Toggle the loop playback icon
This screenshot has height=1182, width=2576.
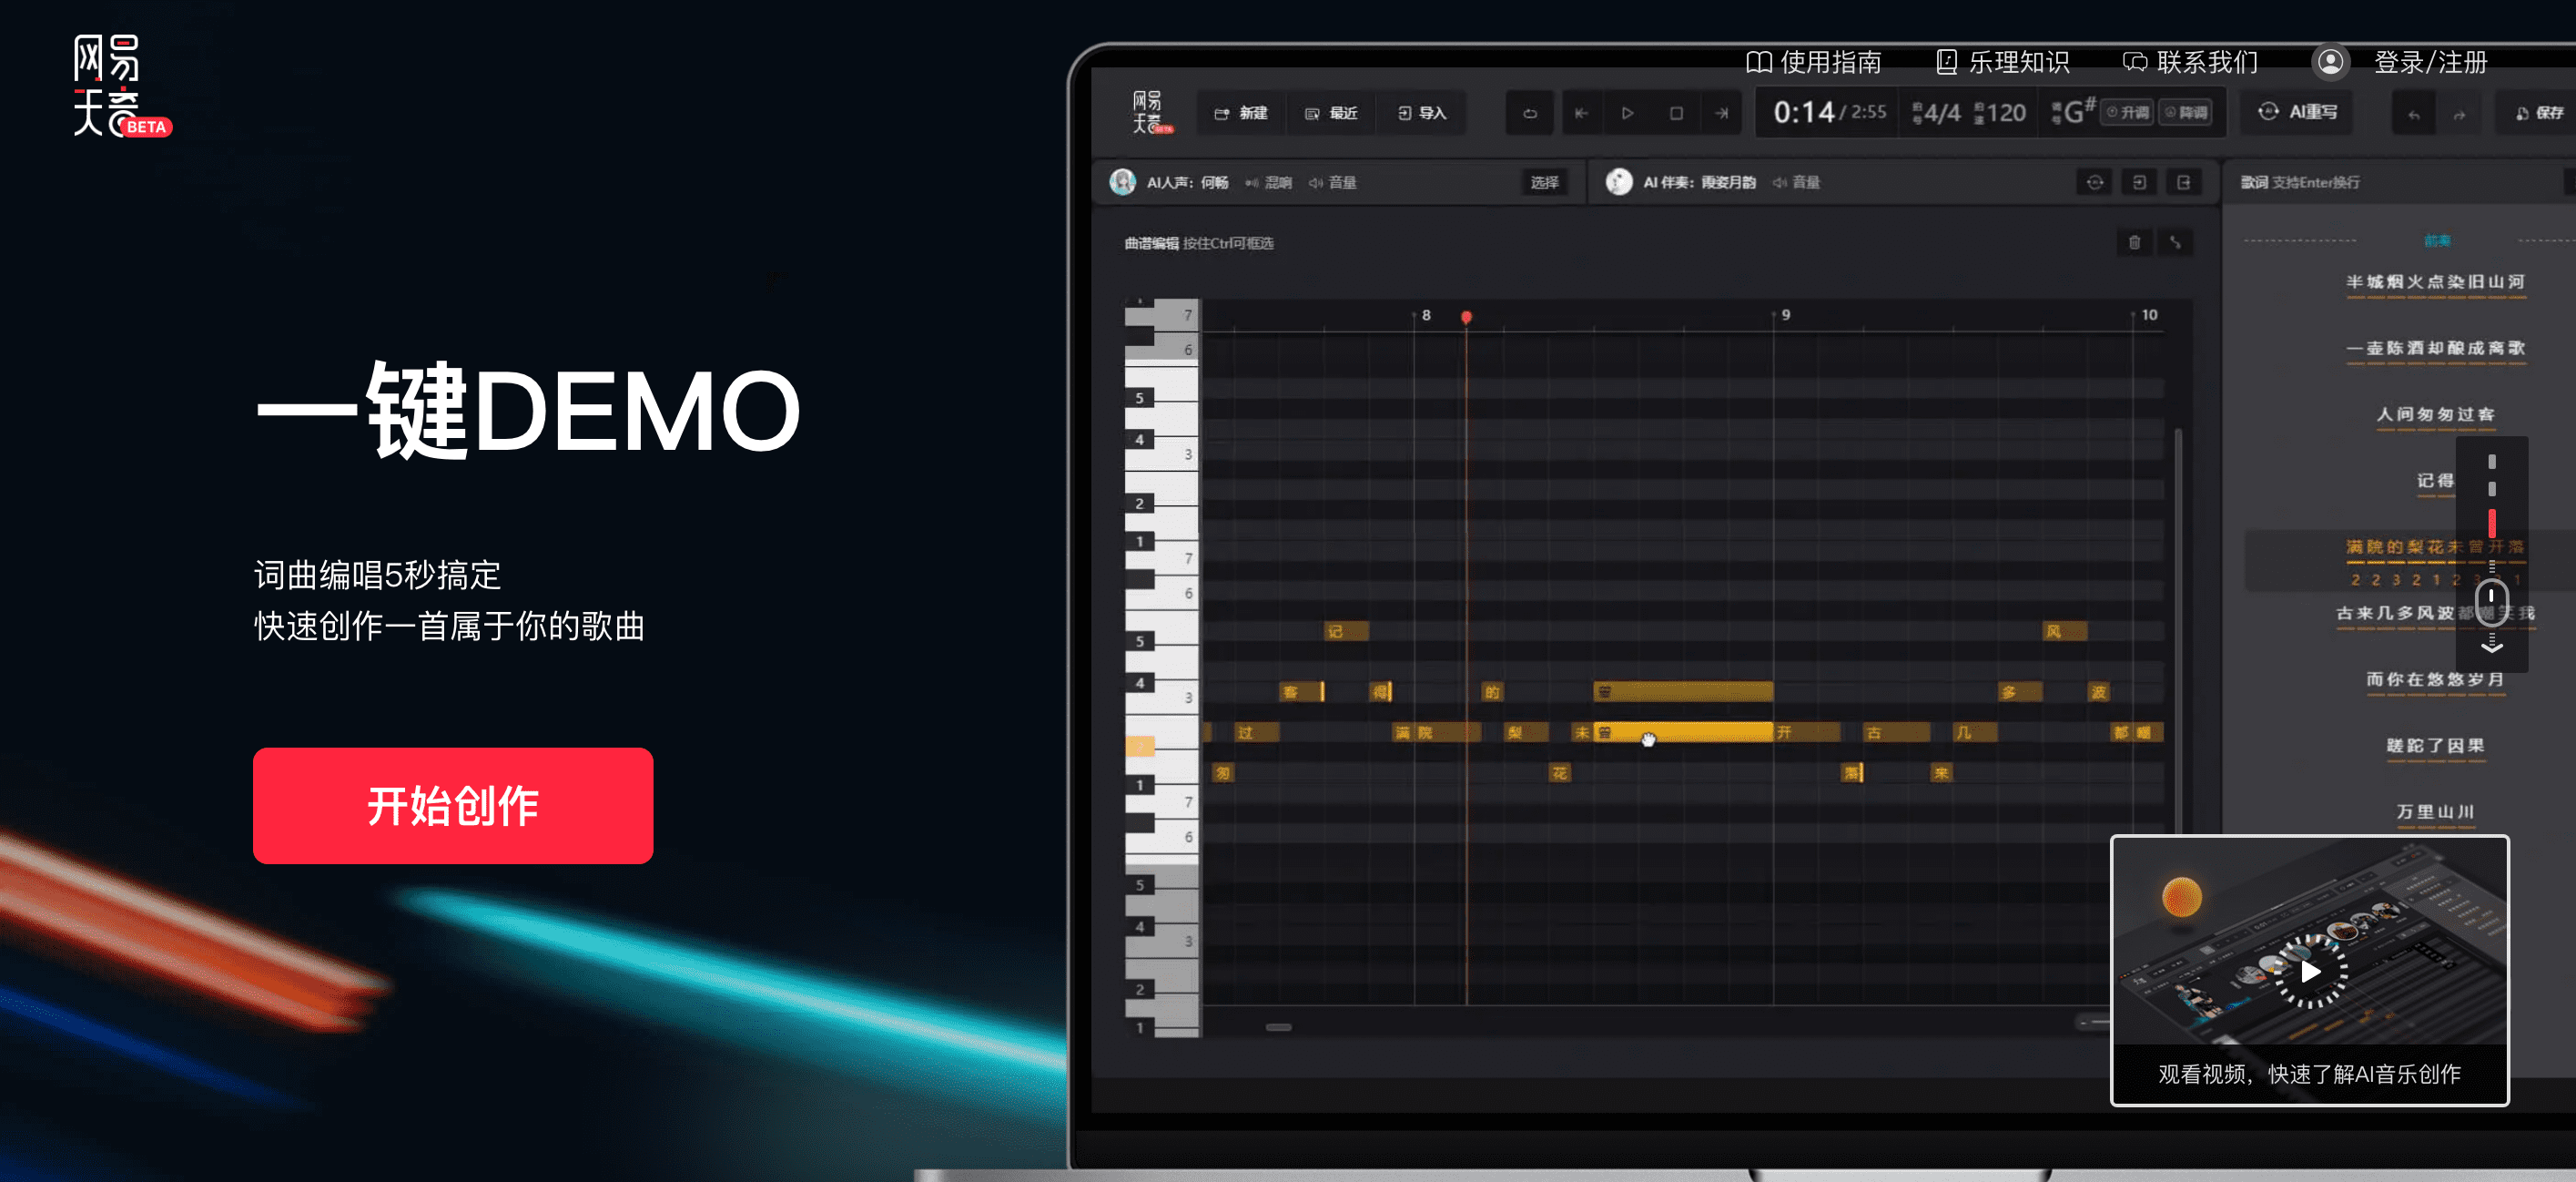[1529, 113]
